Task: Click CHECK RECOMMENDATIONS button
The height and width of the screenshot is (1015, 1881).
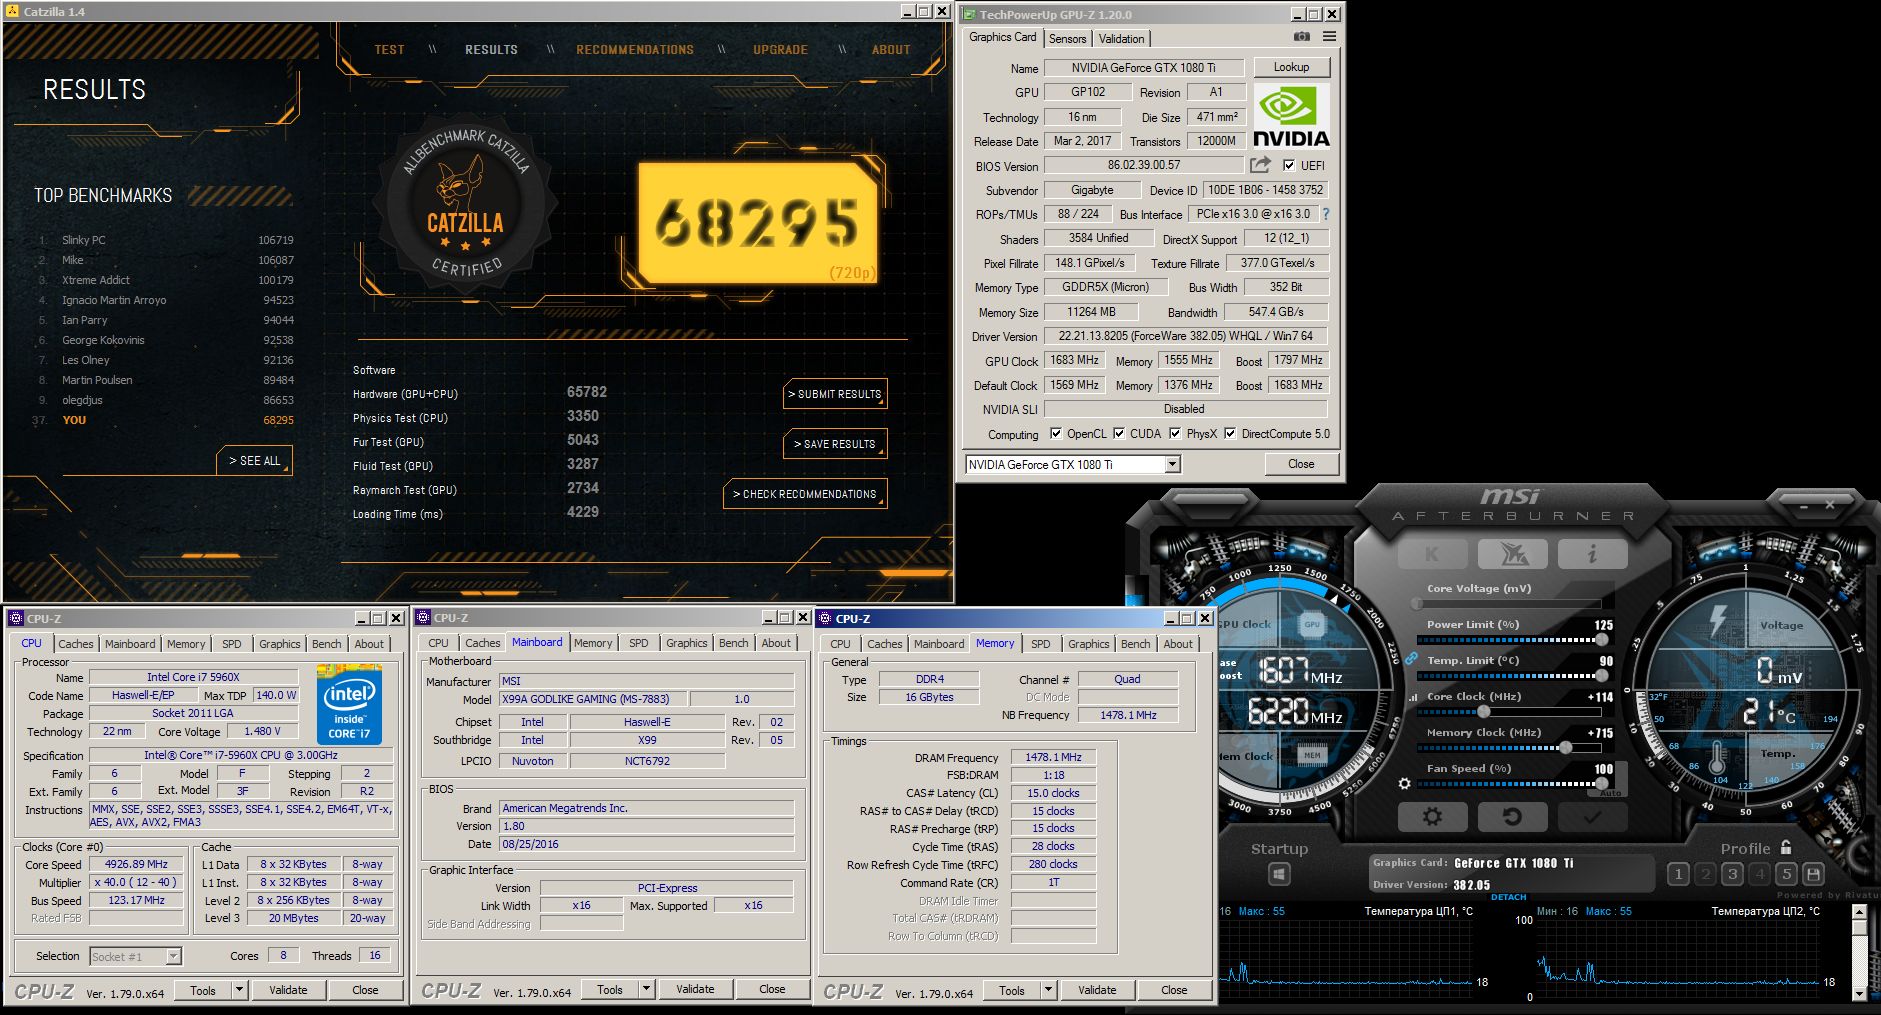Action: 805,494
